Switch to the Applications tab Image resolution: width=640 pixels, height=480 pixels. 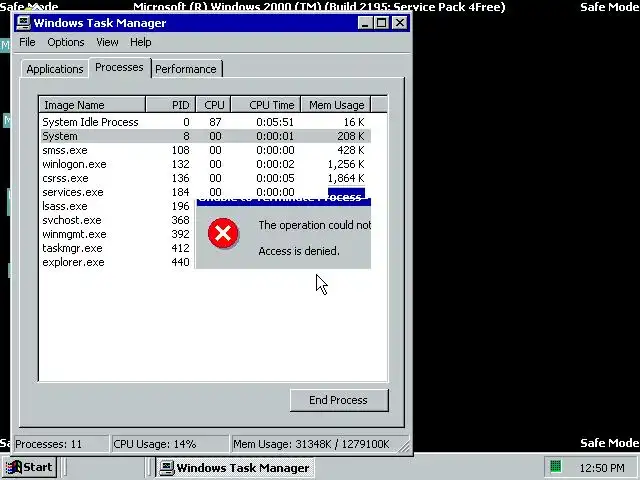(55, 69)
